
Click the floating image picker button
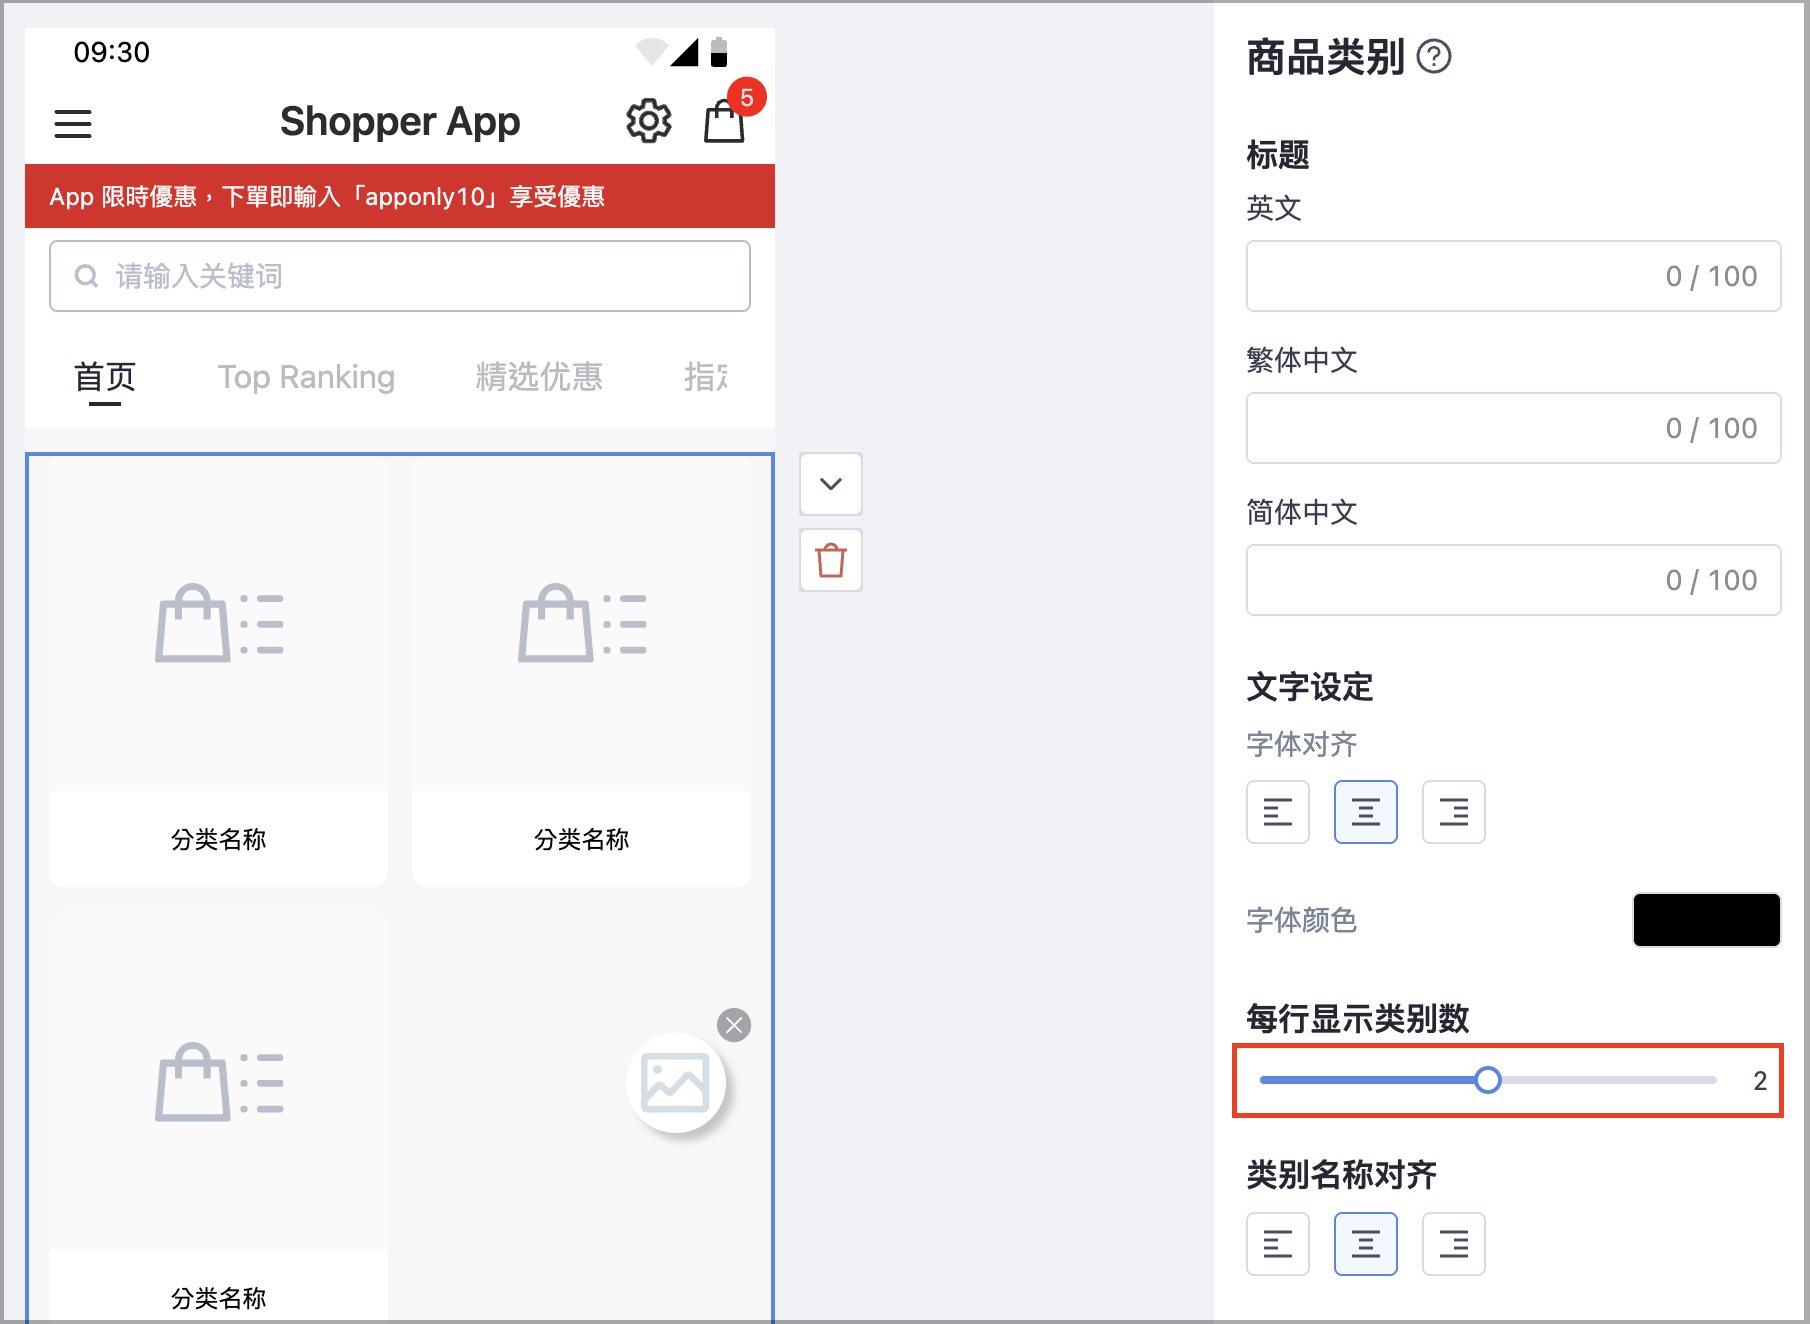coord(676,1083)
